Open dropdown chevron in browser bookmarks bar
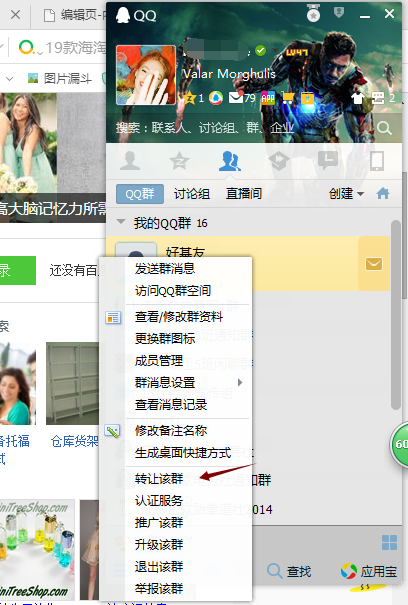This screenshot has width=408, height=605. tap(9, 79)
